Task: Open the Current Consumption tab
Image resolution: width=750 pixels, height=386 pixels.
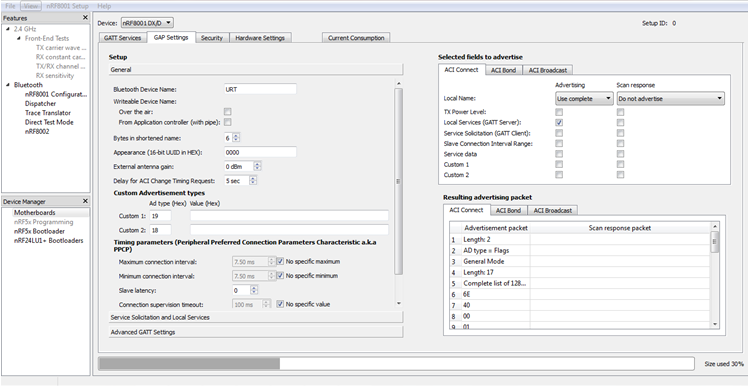Action: click(x=356, y=38)
